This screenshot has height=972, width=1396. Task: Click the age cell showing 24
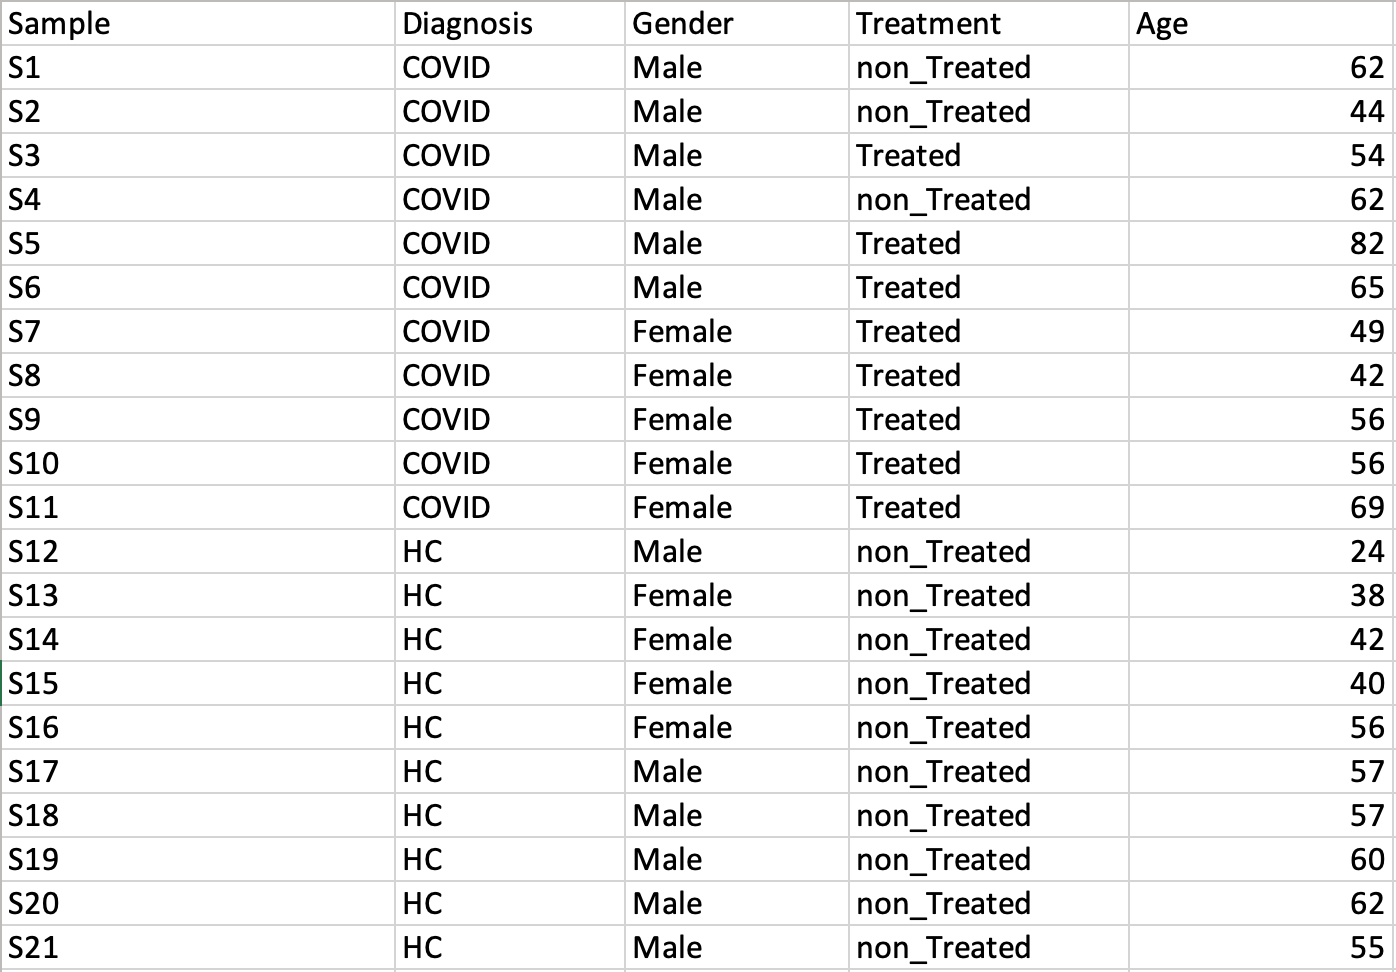point(1366,552)
